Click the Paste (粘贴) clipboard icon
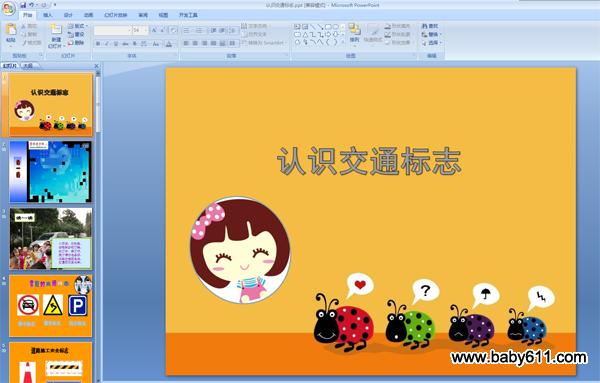The width and height of the screenshot is (600, 383). pyautogui.click(x=11, y=30)
